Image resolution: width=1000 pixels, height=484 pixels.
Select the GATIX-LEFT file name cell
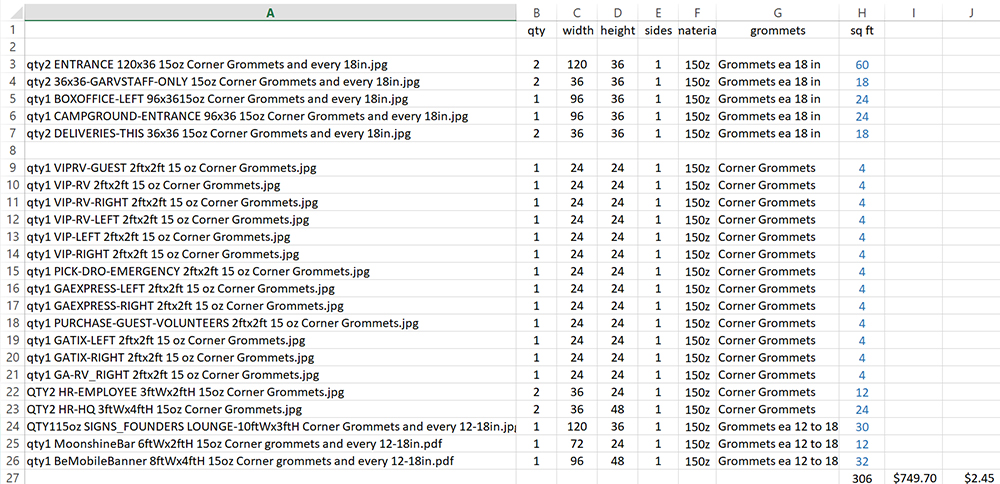point(270,340)
